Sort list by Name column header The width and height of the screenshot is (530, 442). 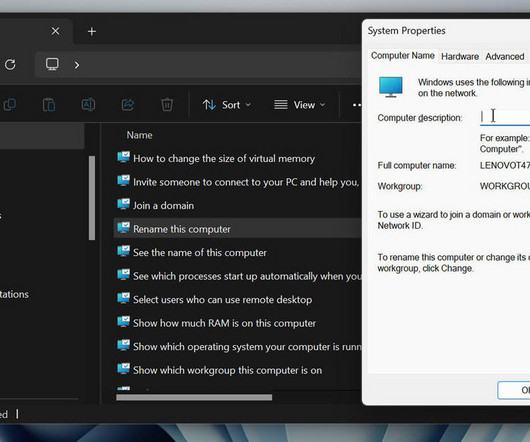(x=139, y=135)
